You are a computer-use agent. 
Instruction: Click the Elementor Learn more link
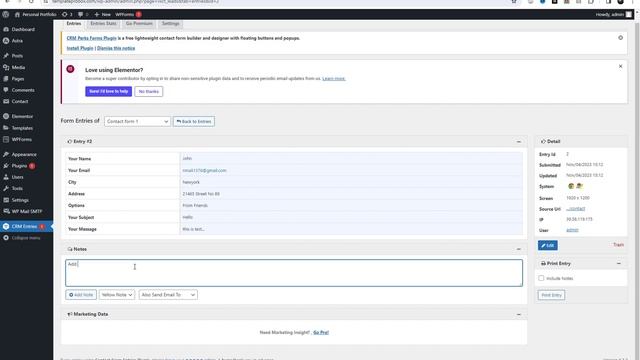click(333, 78)
